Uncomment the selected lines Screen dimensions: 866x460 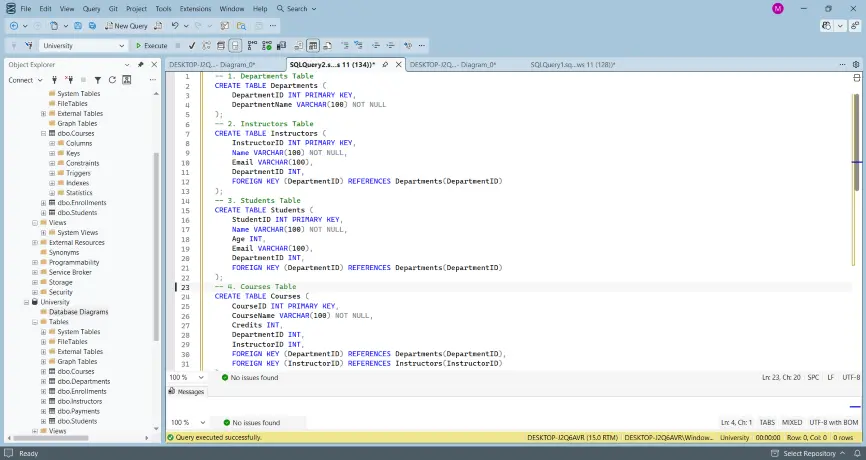pyautogui.click(x=358, y=46)
